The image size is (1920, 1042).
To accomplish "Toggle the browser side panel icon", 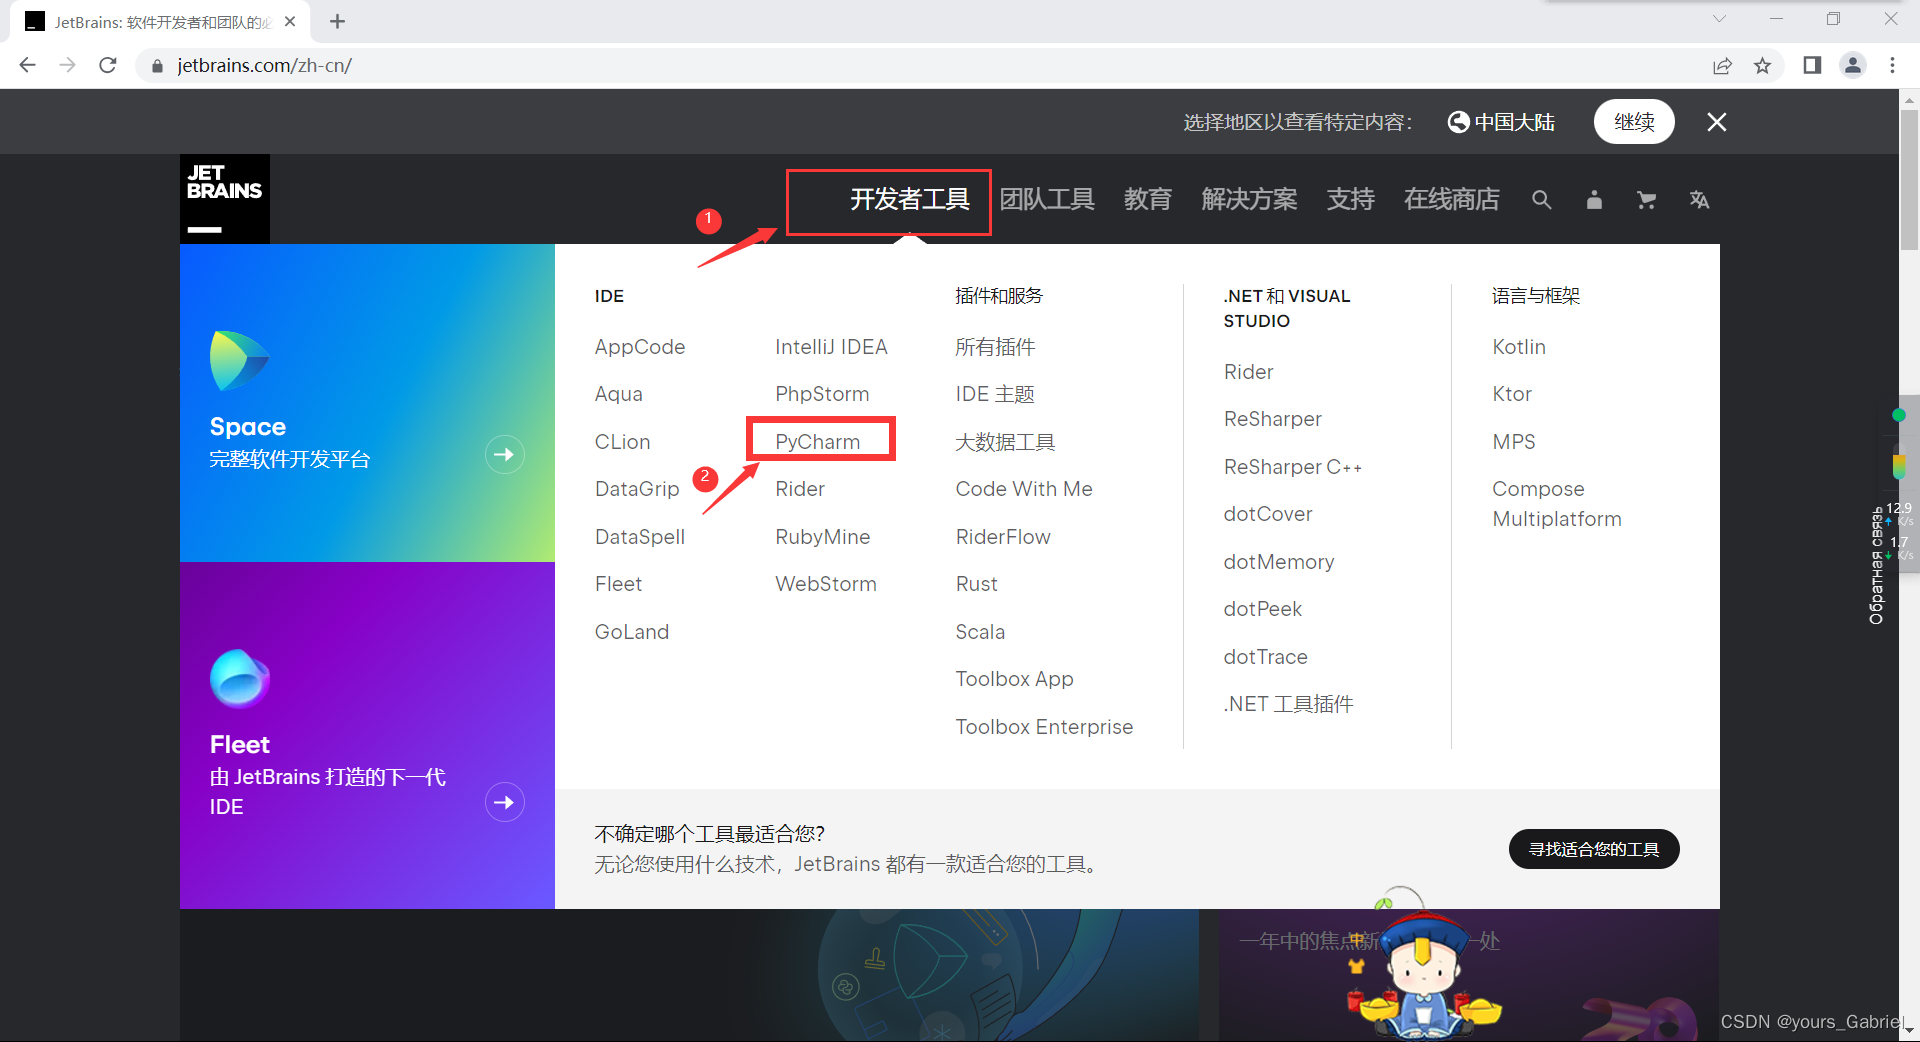I will (1812, 65).
